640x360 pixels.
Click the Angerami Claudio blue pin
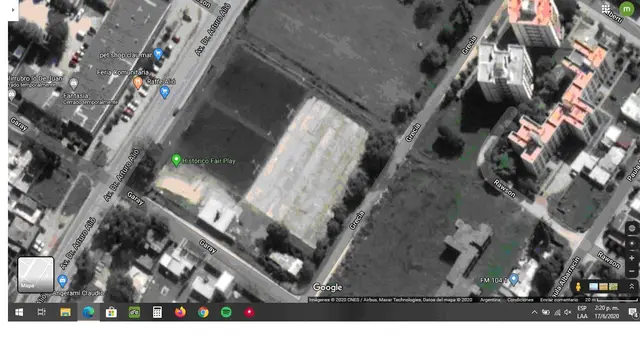tap(62, 281)
